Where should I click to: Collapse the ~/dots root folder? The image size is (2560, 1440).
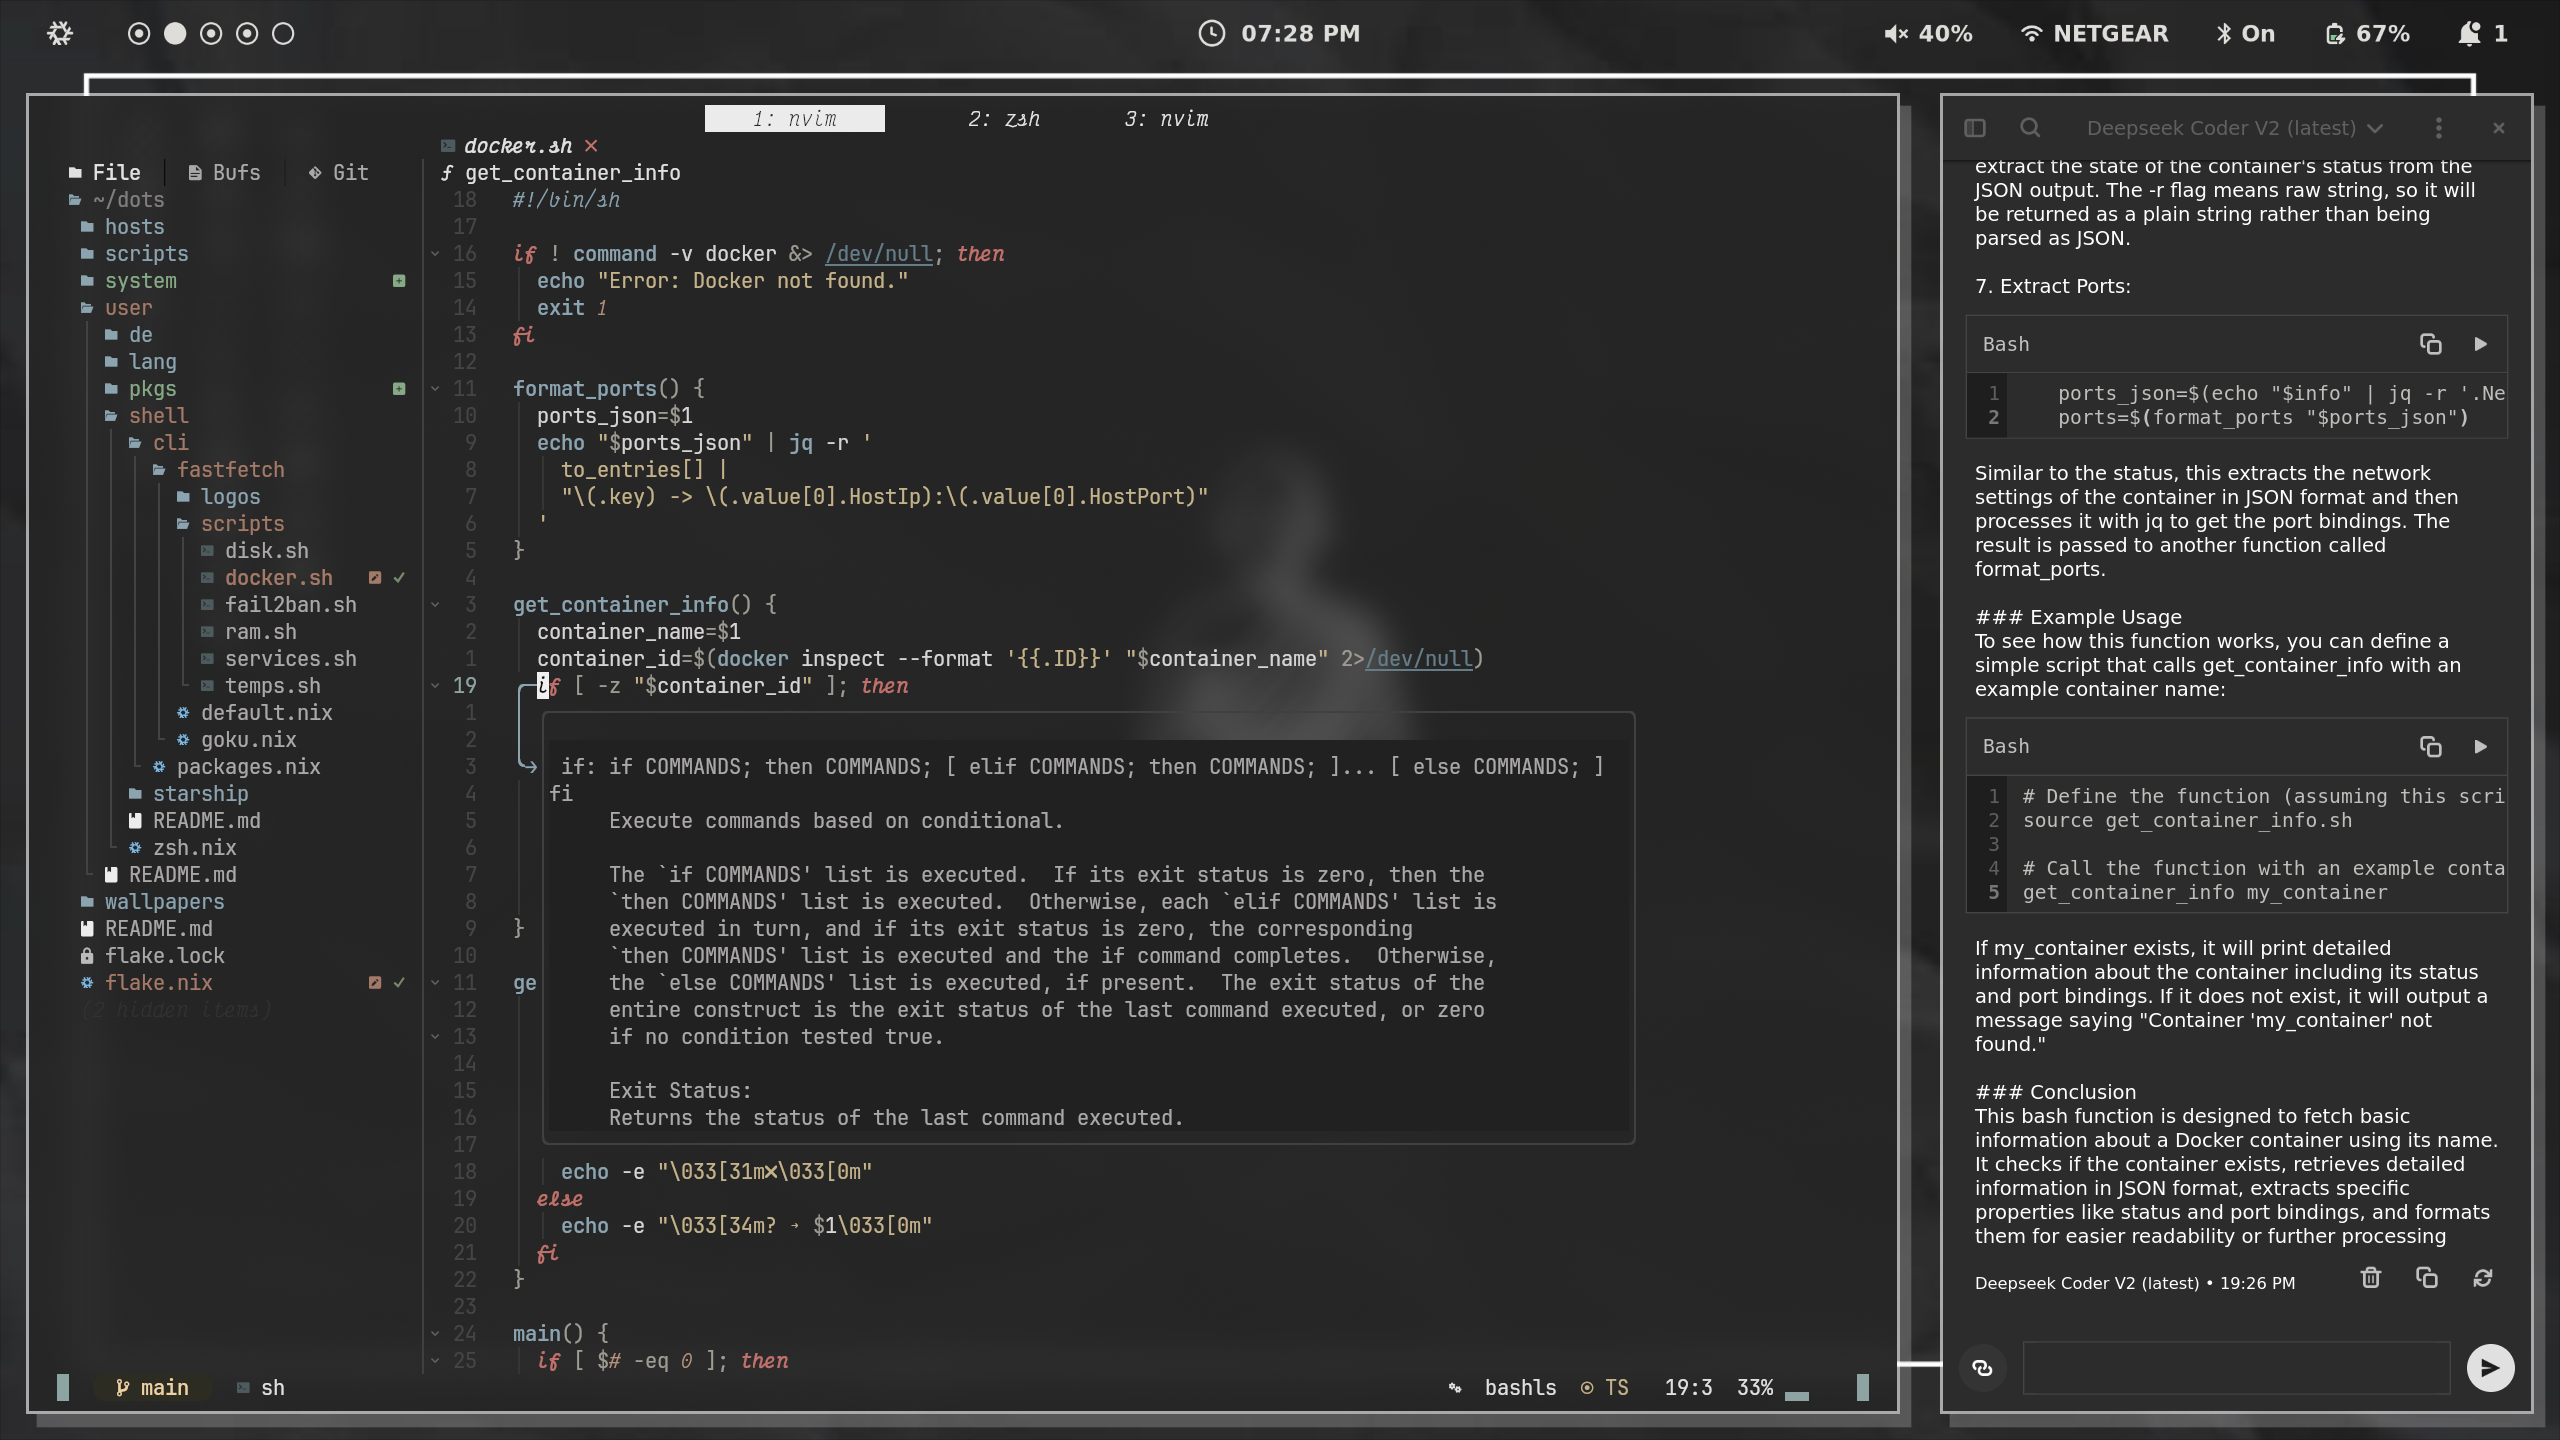116,200
